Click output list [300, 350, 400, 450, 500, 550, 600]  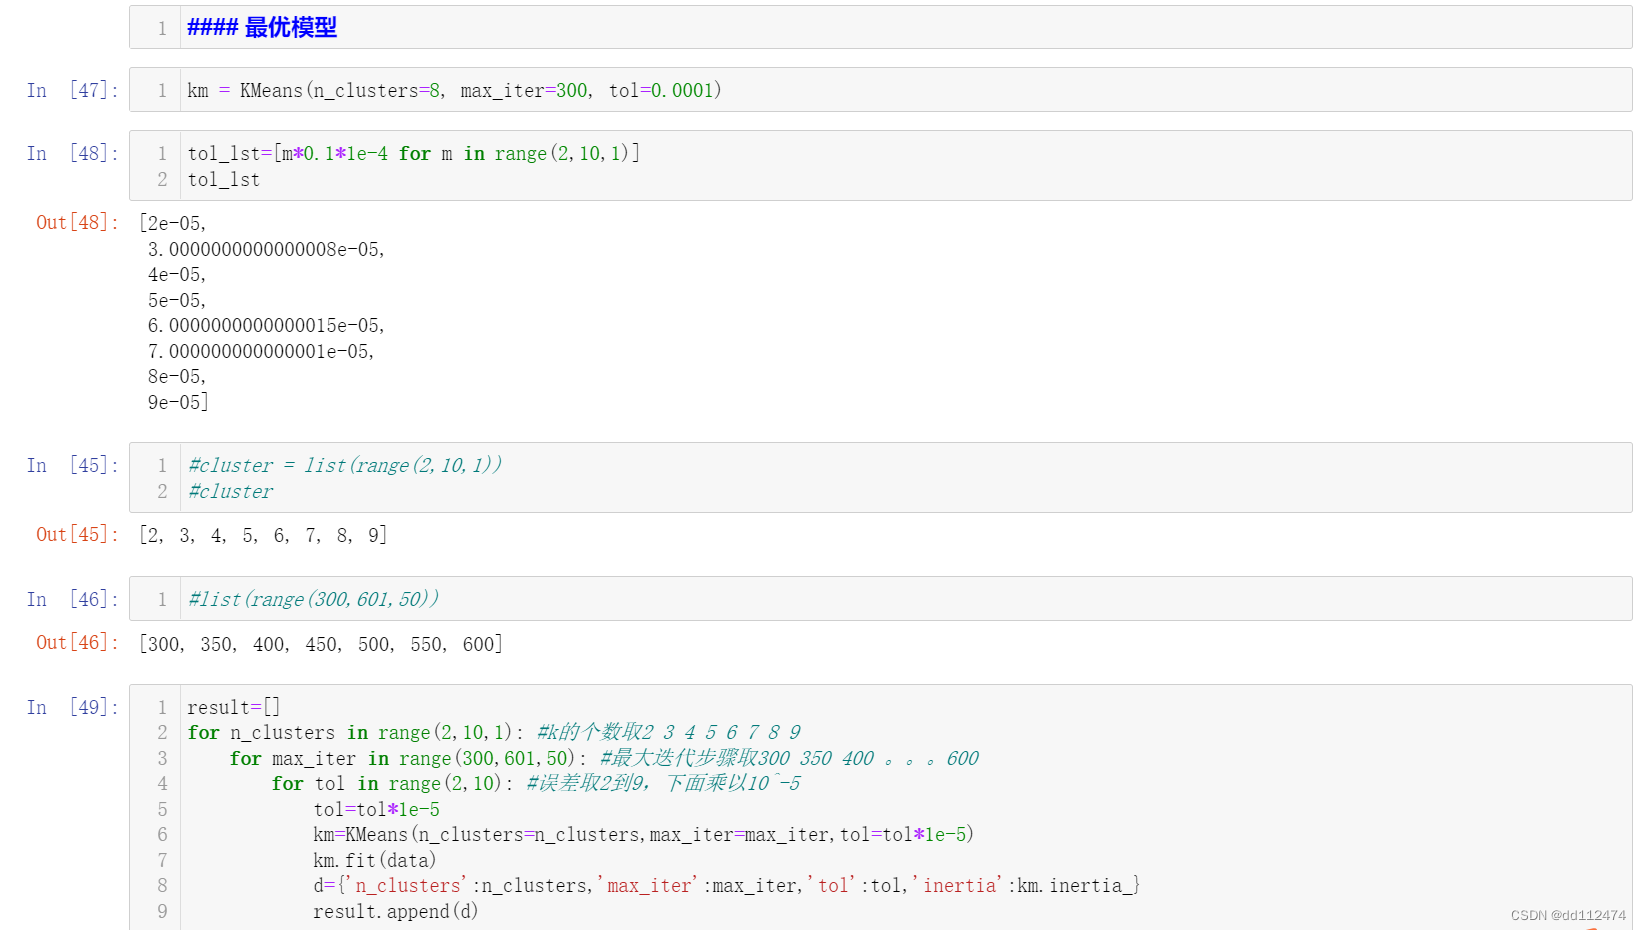(x=321, y=644)
